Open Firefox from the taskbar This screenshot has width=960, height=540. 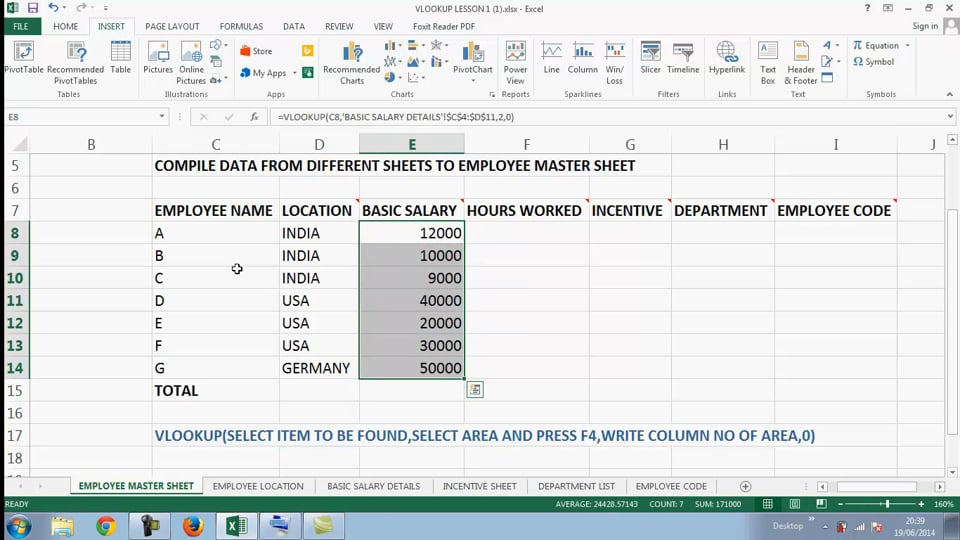[x=193, y=526]
